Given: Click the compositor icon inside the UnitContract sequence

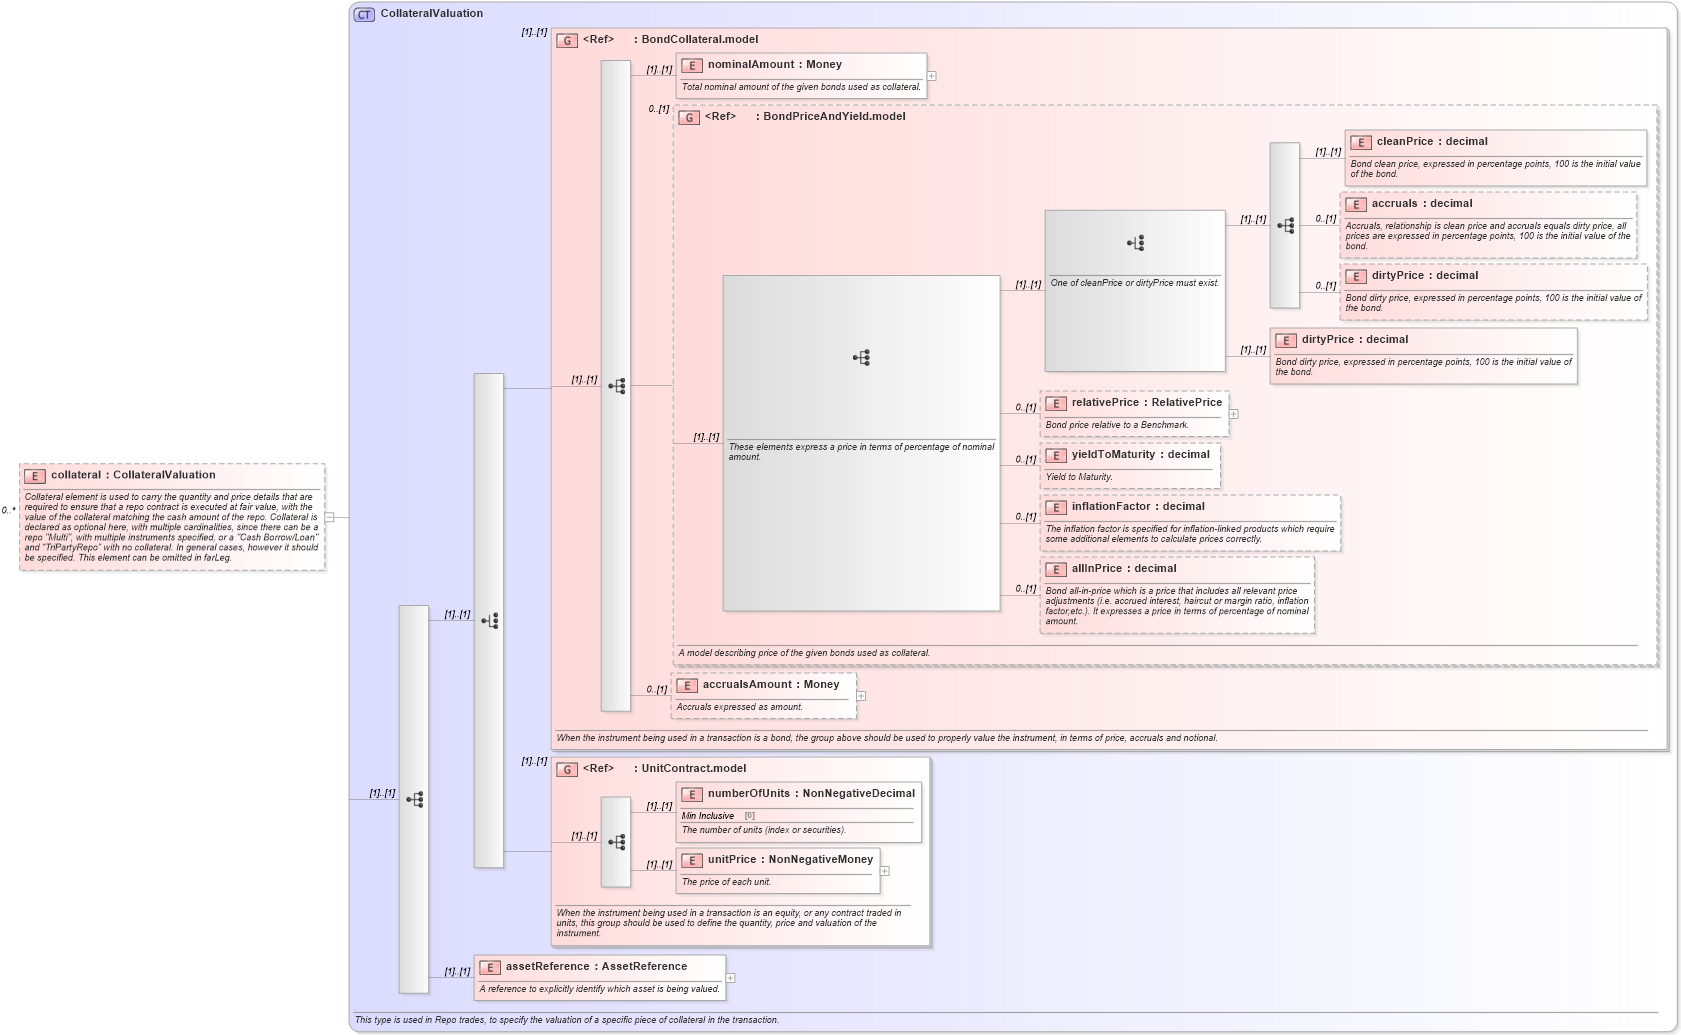Looking at the screenshot, I should click(x=616, y=841).
